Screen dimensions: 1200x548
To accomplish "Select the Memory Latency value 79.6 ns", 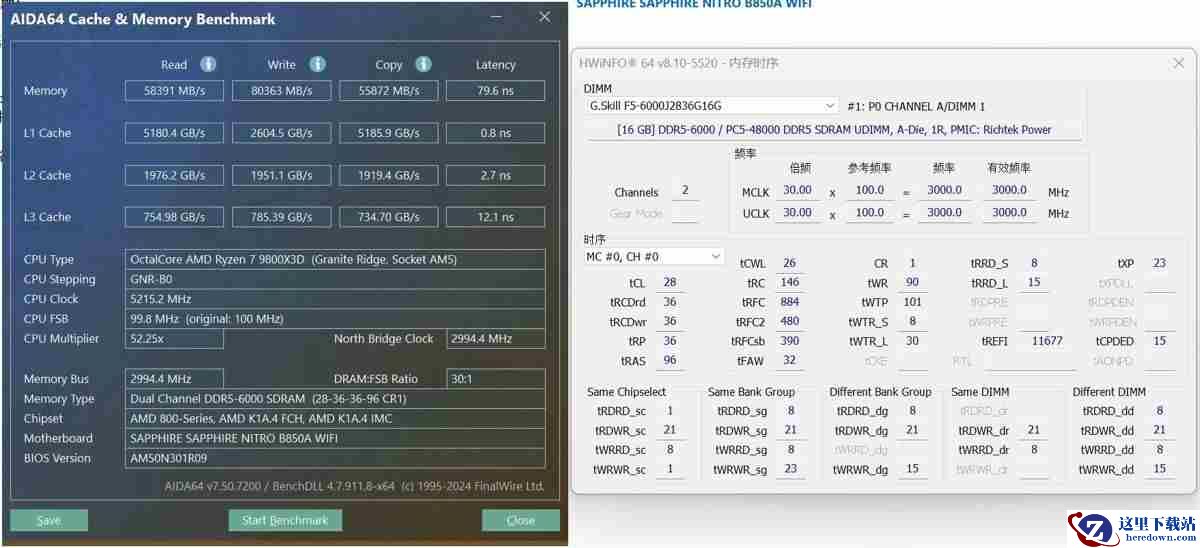I will pos(495,91).
